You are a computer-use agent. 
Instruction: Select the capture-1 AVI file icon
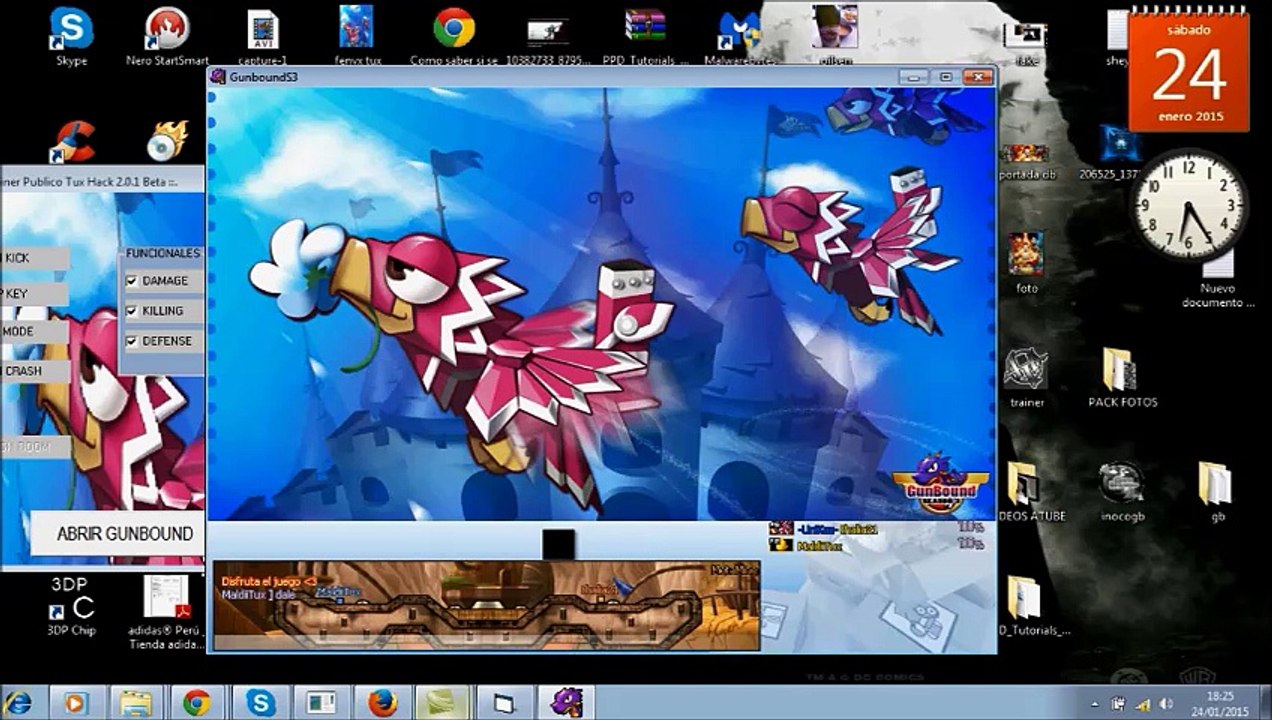[263, 35]
